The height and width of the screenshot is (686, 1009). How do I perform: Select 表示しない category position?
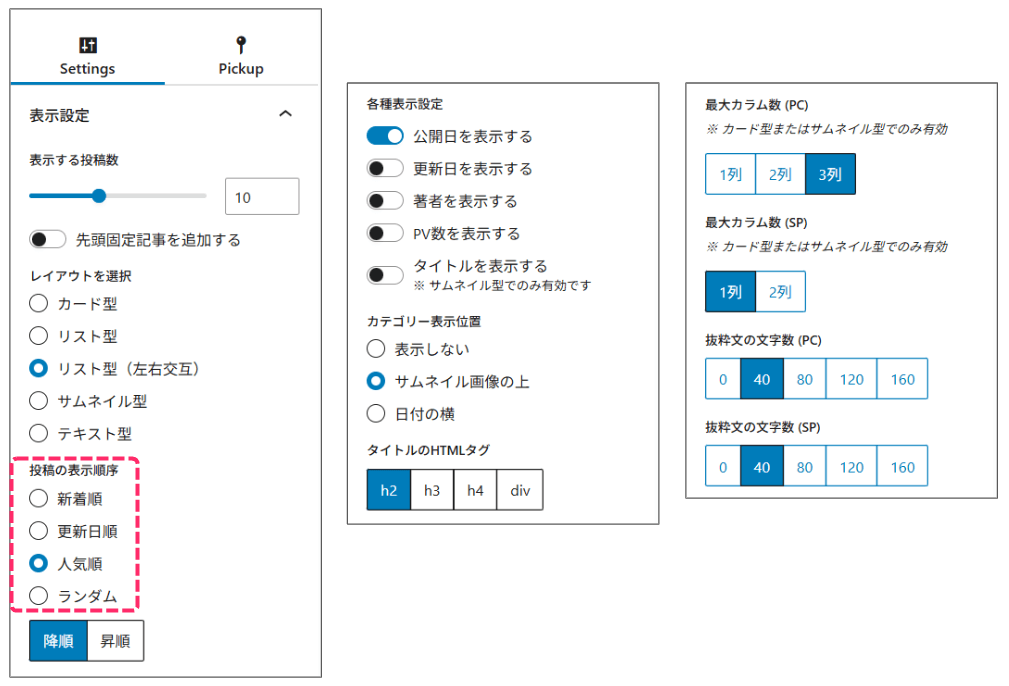[376, 349]
